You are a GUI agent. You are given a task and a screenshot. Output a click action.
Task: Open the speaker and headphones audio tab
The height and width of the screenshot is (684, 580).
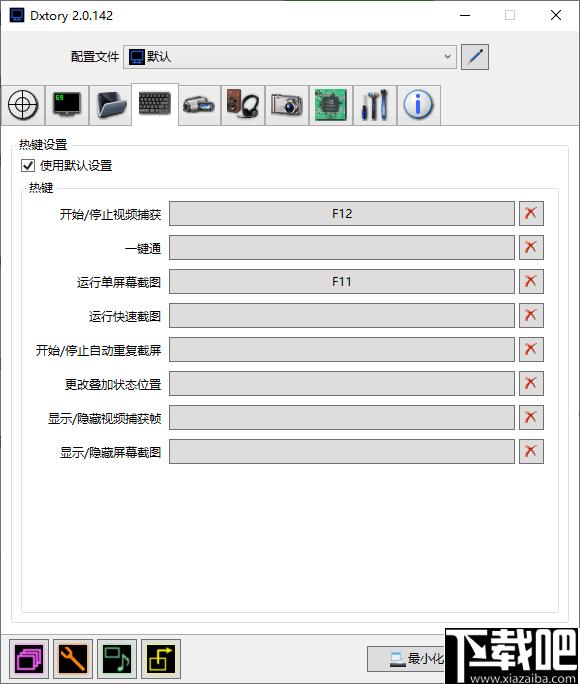pyautogui.click(x=243, y=105)
